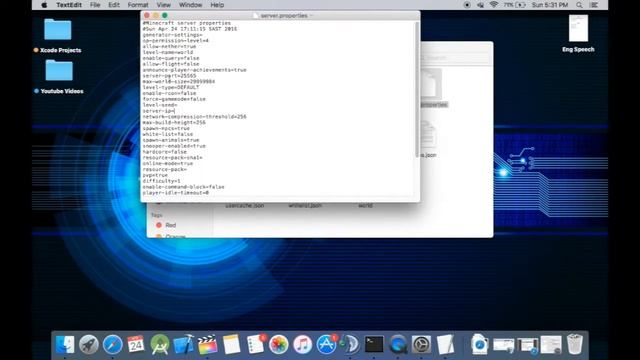This screenshot has width=640, height=360.
Task: Click the online-mode=true line
Action: click(168, 163)
